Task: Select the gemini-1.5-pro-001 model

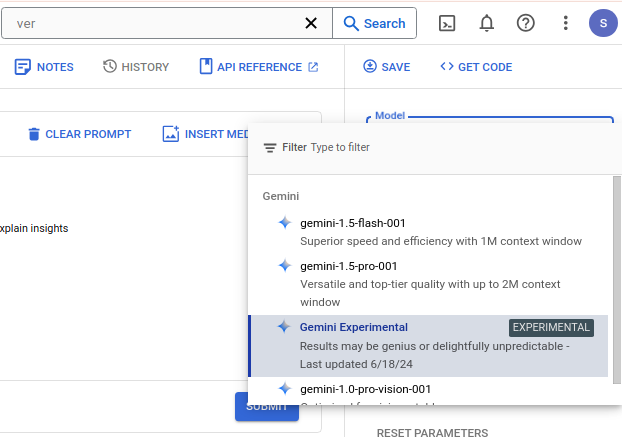Action: click(x=428, y=284)
